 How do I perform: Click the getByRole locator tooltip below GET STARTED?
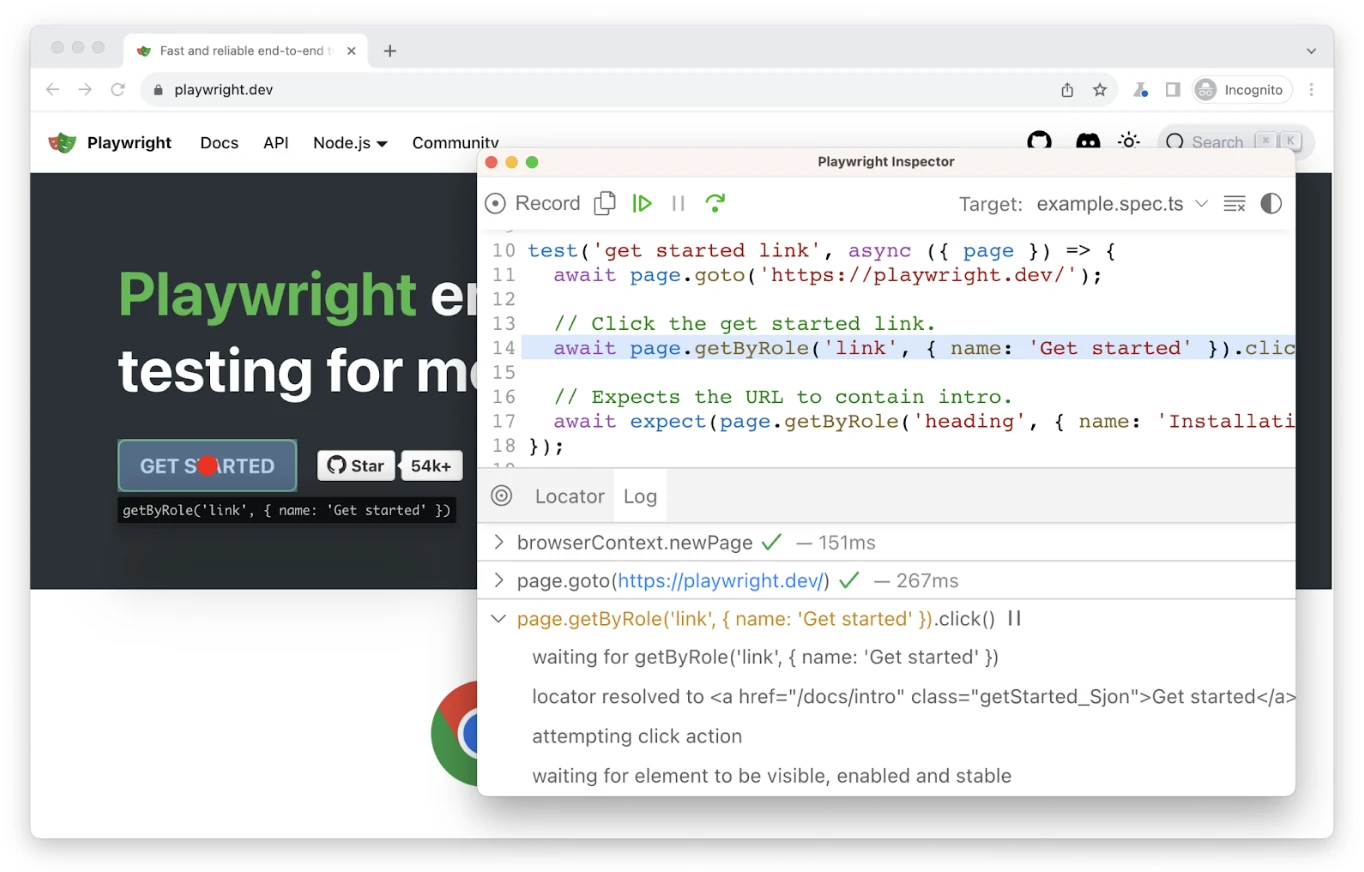pos(287,511)
